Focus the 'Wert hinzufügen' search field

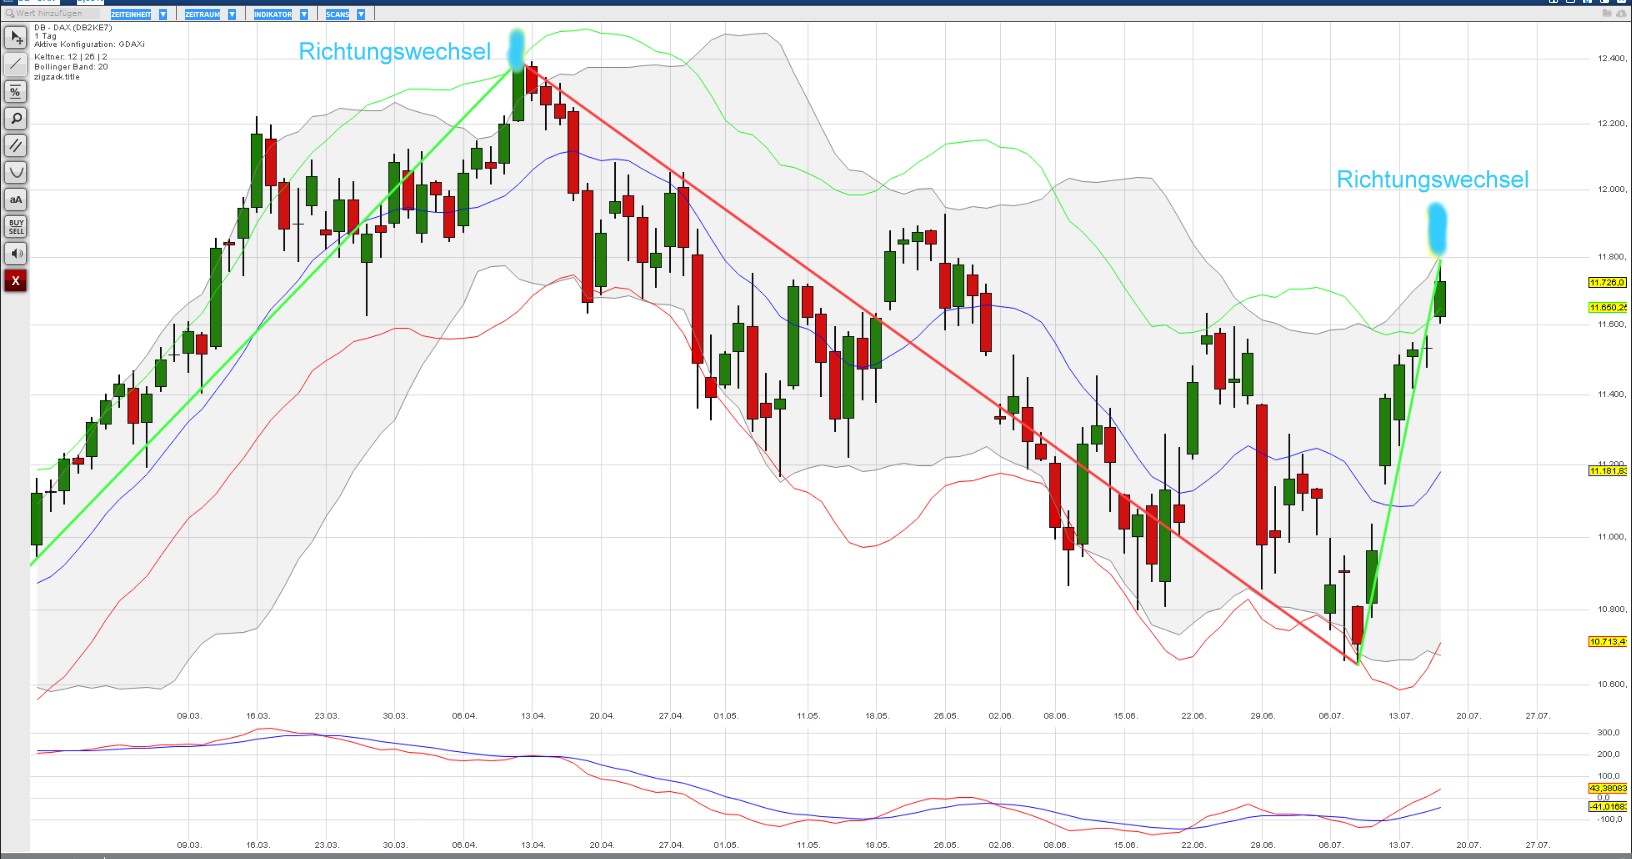pyautogui.click(x=50, y=14)
